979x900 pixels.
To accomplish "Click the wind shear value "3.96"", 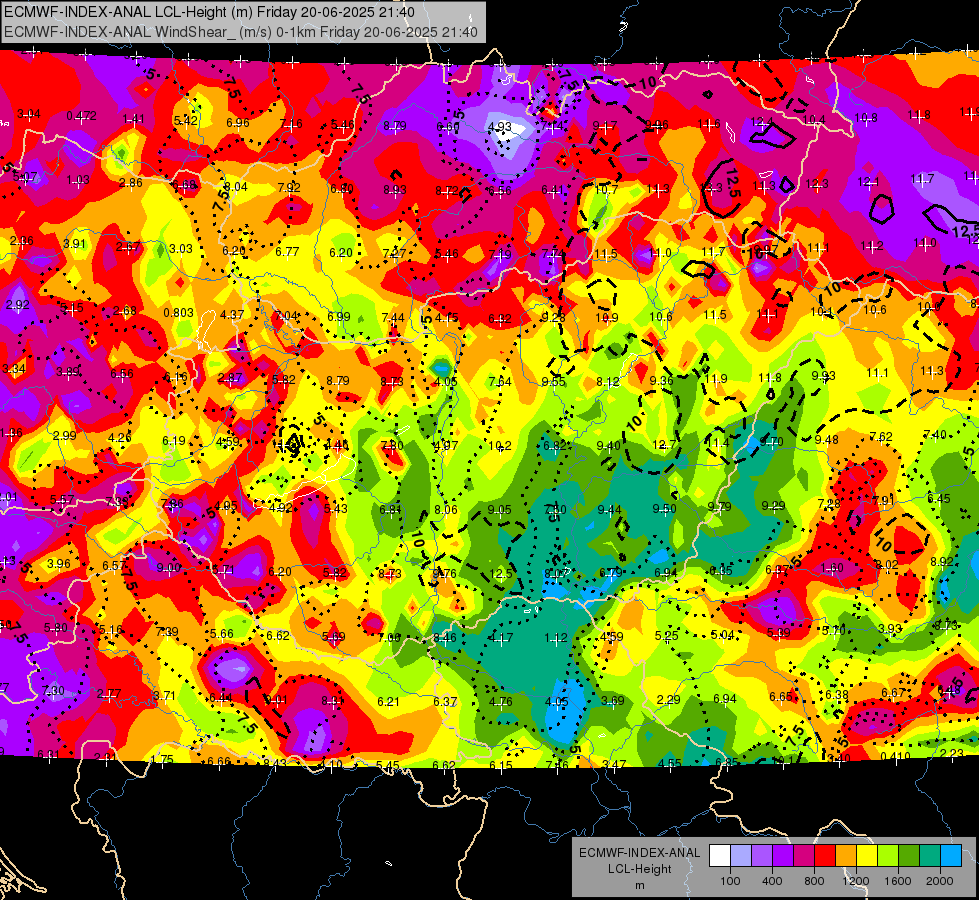I will tap(59, 563).
